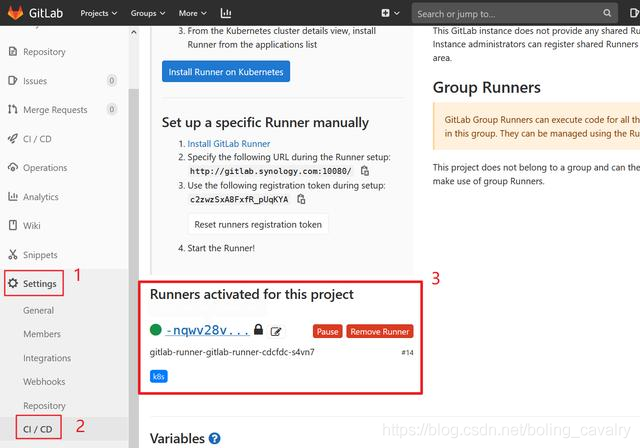Screen dimensions: 640x448
Task: Click Install Runner on Kubernetes button
Action: click(x=226, y=72)
